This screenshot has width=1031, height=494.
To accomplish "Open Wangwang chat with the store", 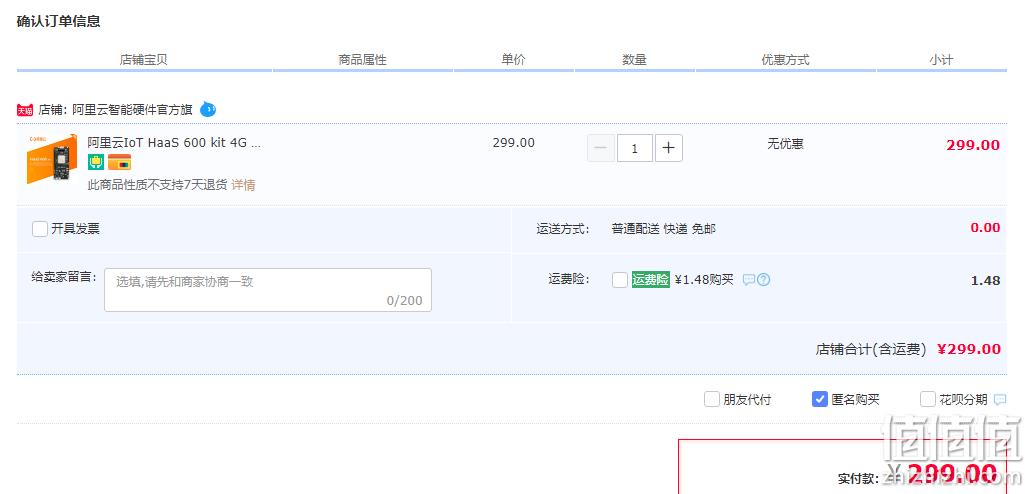I will 208,109.
